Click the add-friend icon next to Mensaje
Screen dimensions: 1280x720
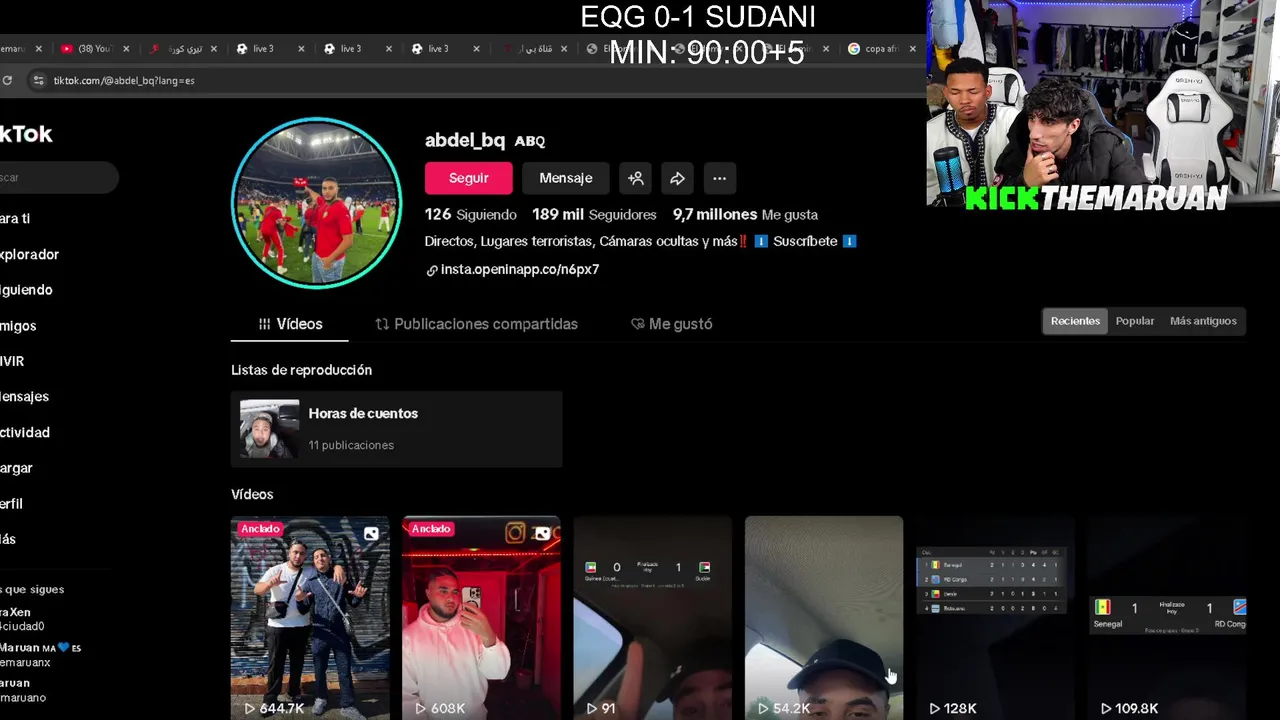635,178
